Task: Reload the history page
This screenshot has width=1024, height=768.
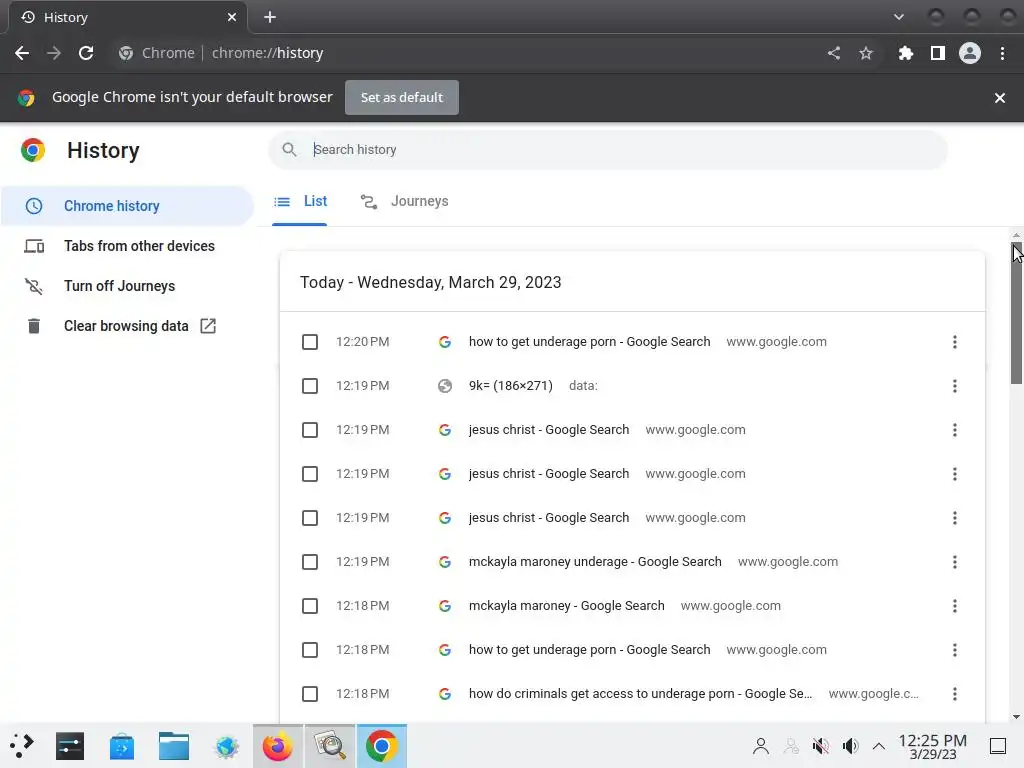Action: (x=86, y=53)
